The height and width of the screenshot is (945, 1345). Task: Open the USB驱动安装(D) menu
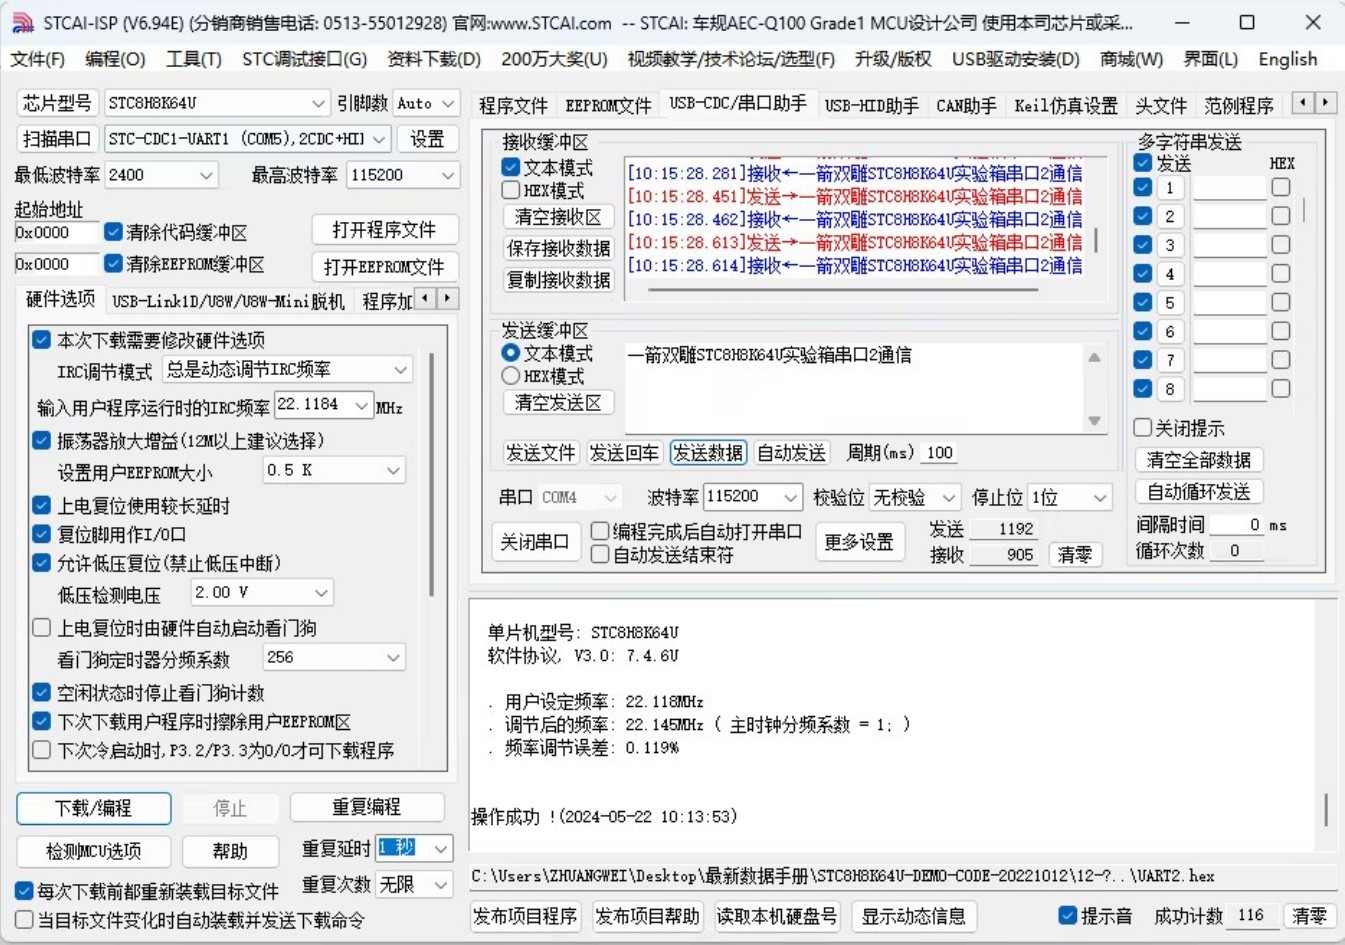point(1015,59)
